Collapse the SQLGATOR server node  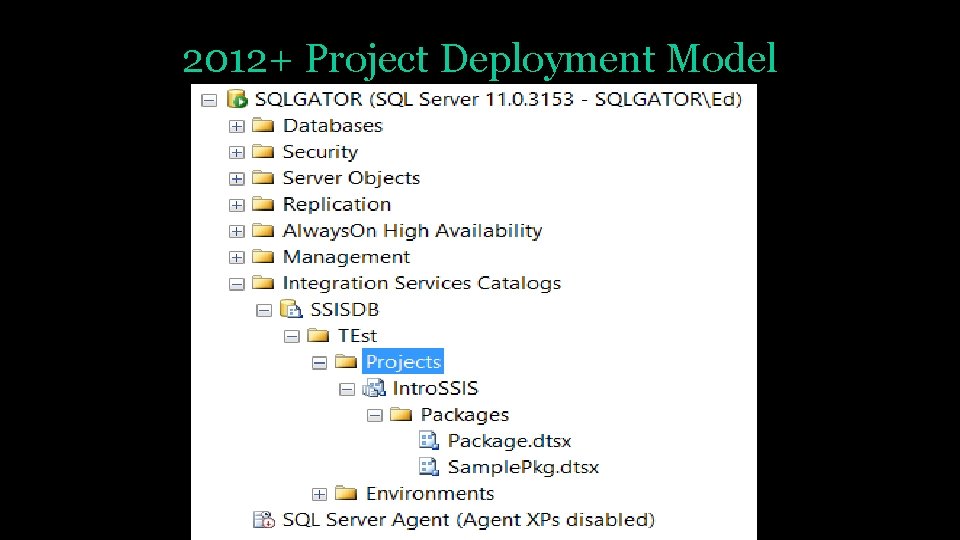[209, 100]
